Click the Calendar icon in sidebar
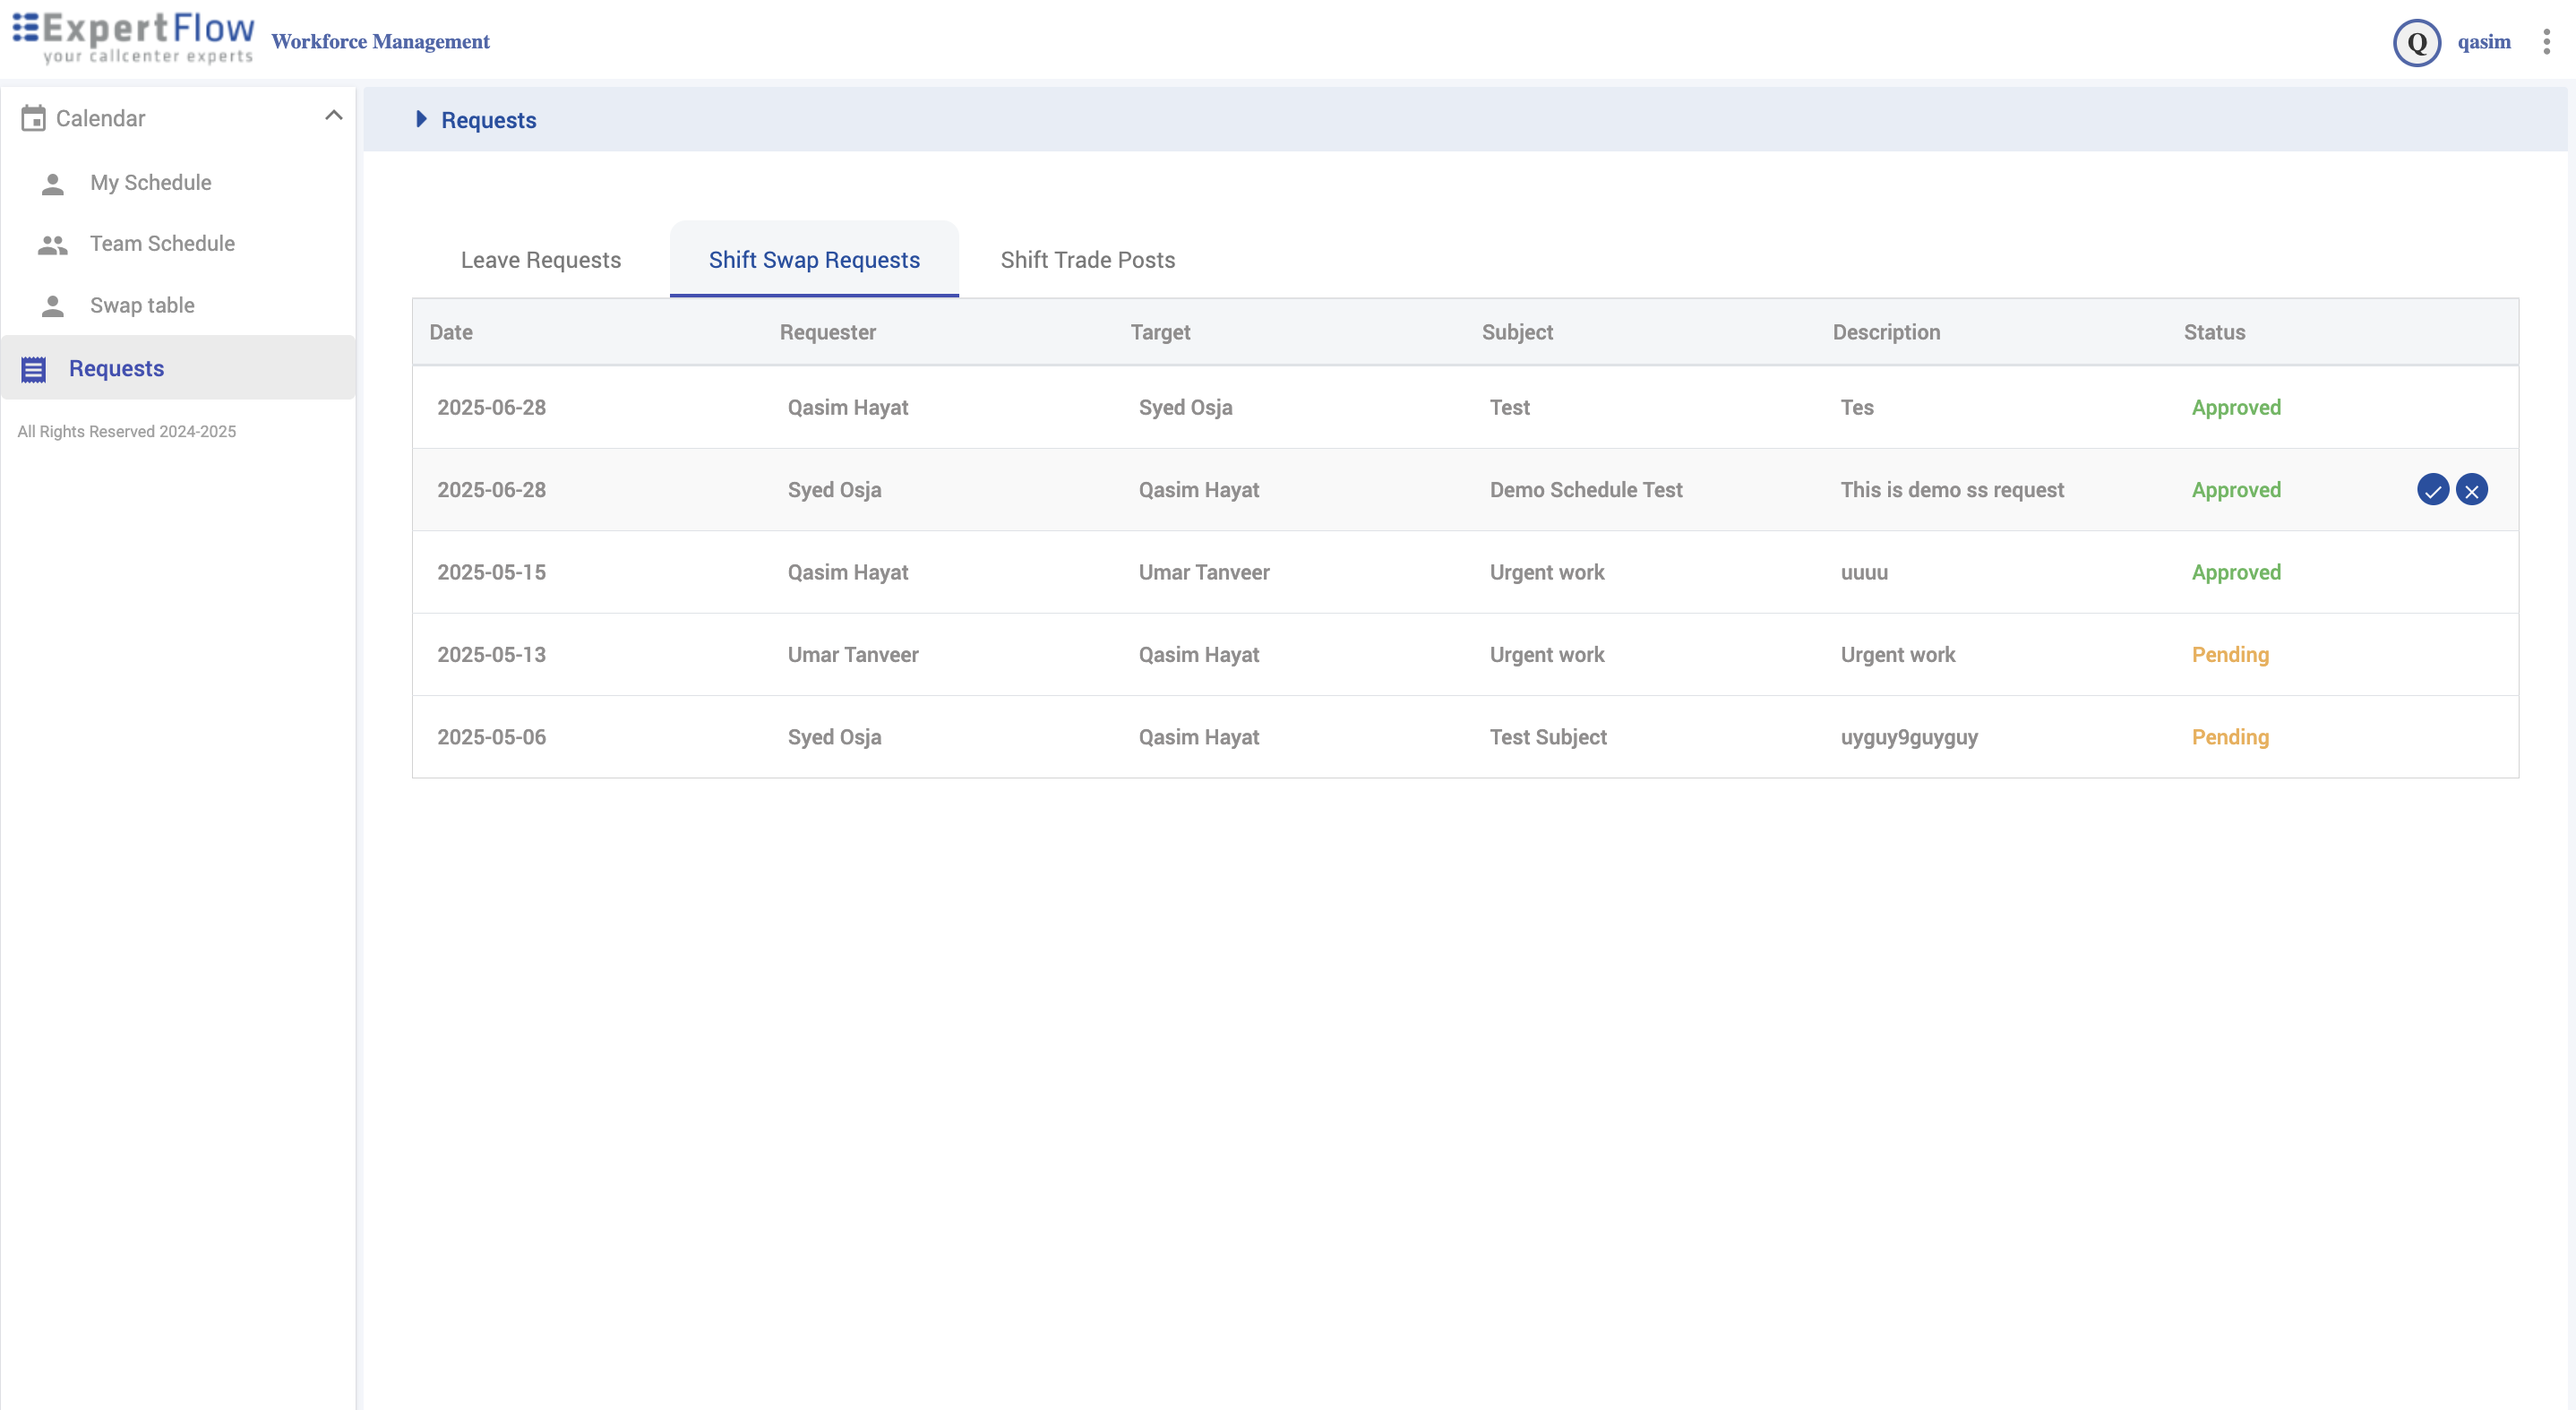 [x=33, y=118]
